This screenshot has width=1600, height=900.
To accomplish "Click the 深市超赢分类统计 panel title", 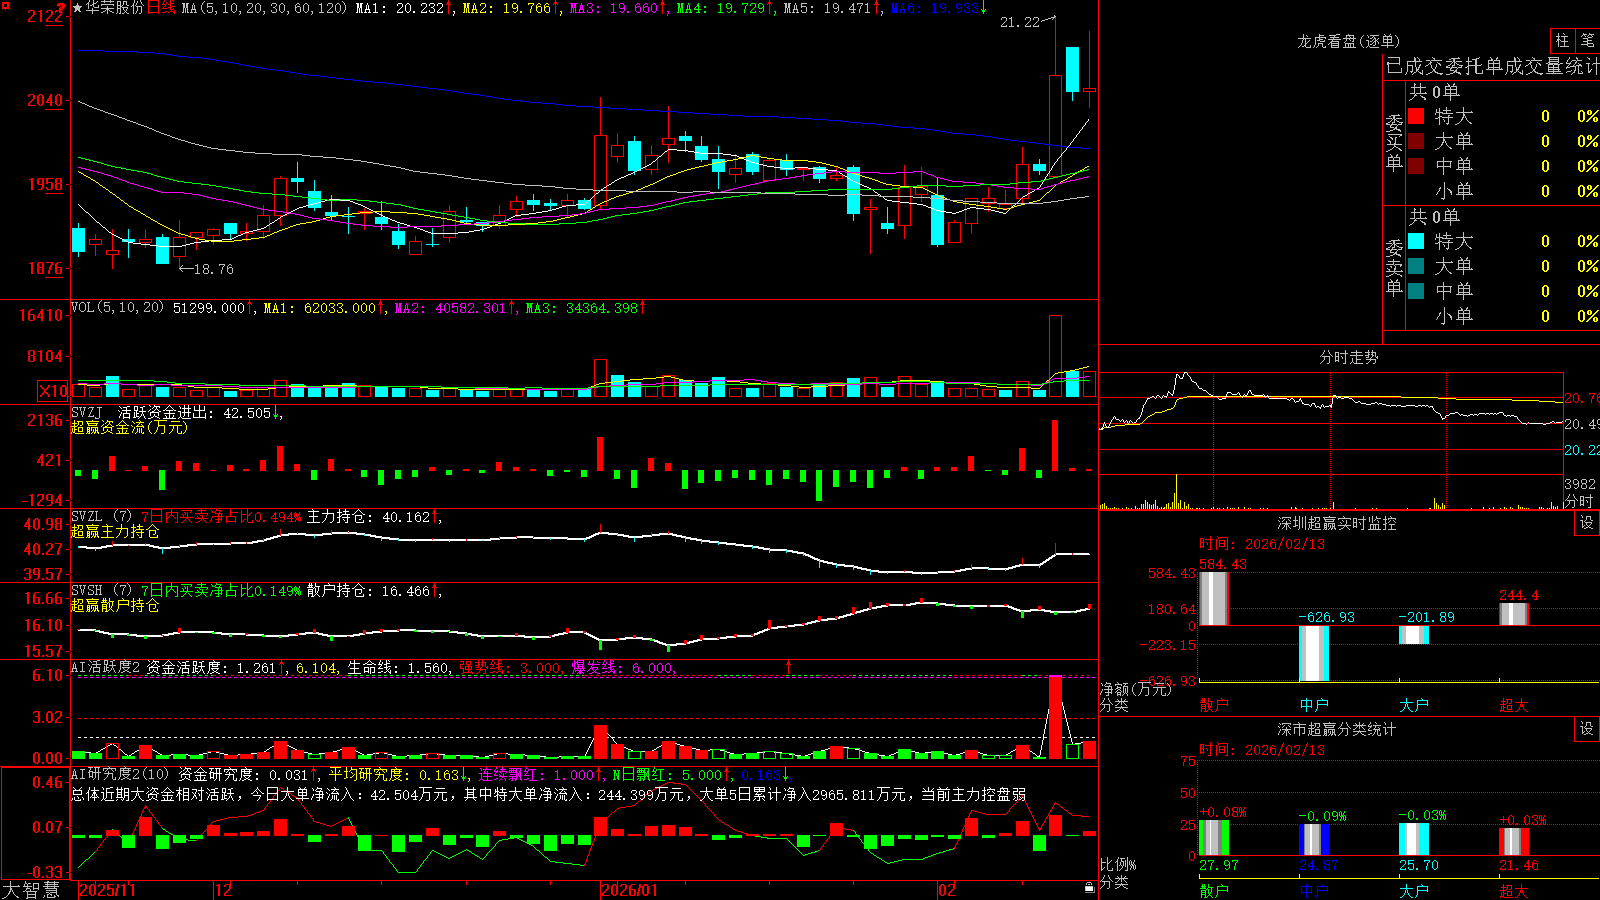I will [1337, 729].
